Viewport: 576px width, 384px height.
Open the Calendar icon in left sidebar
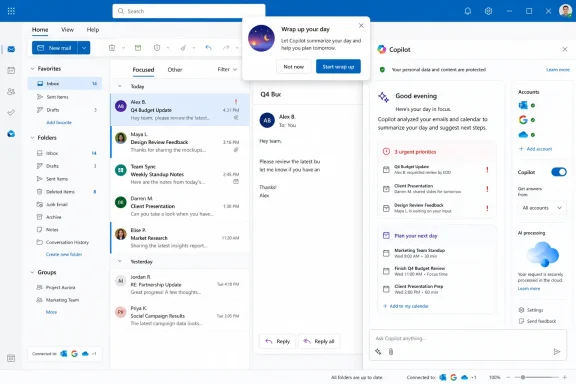click(x=11, y=70)
